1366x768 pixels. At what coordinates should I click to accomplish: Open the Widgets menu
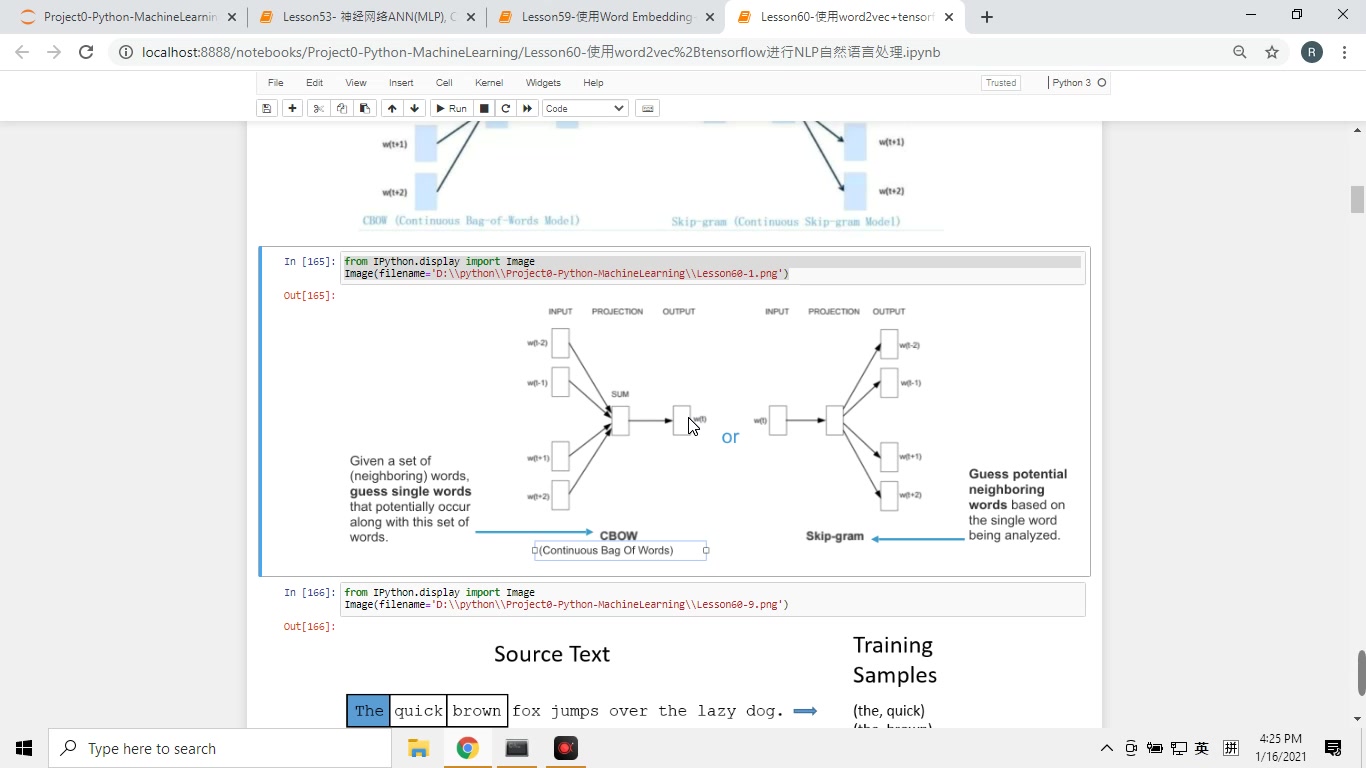[543, 83]
